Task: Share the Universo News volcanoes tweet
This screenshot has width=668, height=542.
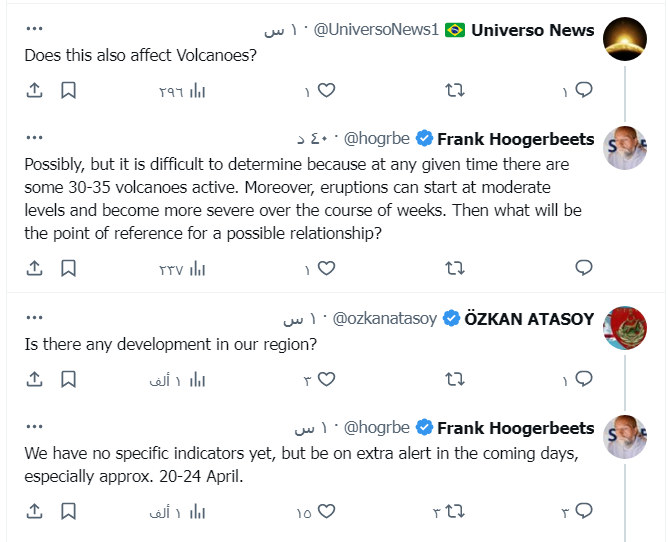Action: click(34, 91)
